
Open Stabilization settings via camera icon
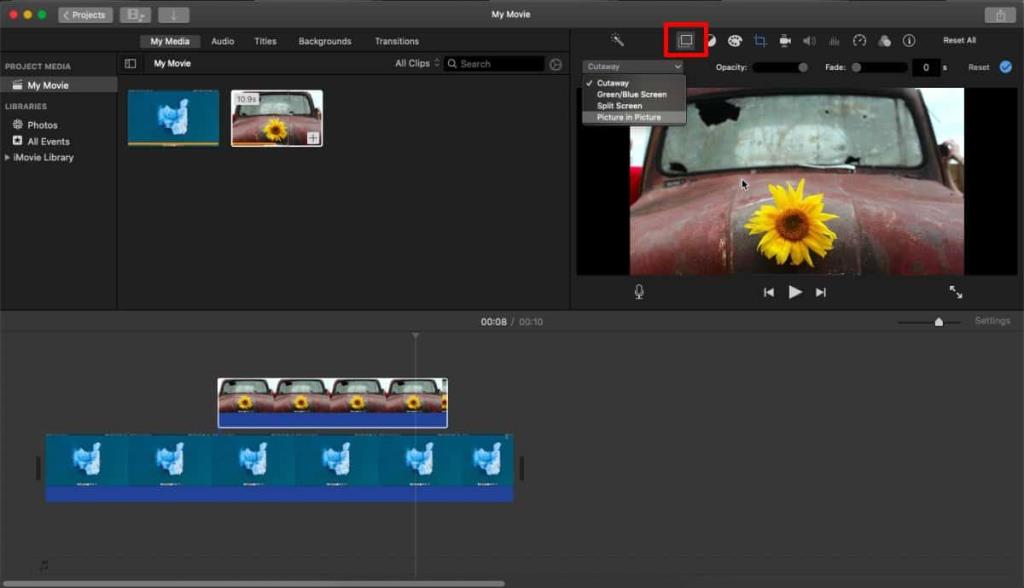[x=784, y=40]
